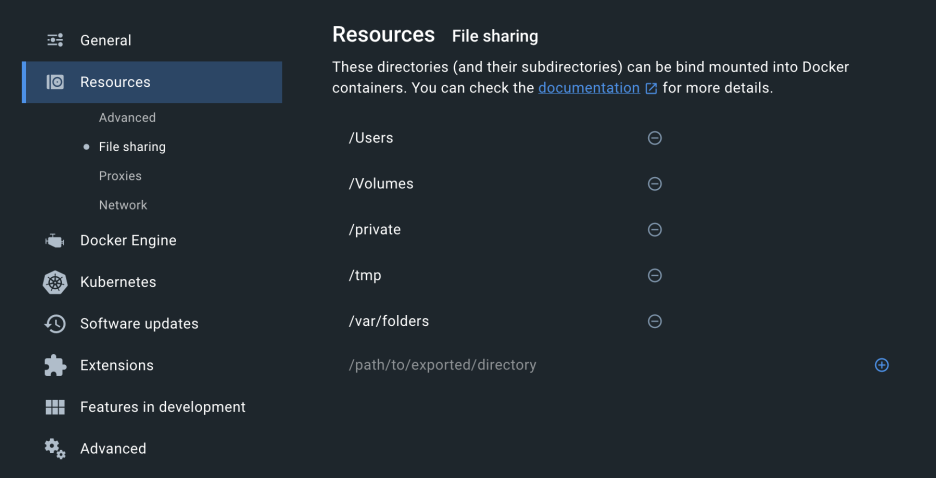This screenshot has height=478, width=936.
Task: Click the external link icon beside documentation
Action: pos(651,89)
